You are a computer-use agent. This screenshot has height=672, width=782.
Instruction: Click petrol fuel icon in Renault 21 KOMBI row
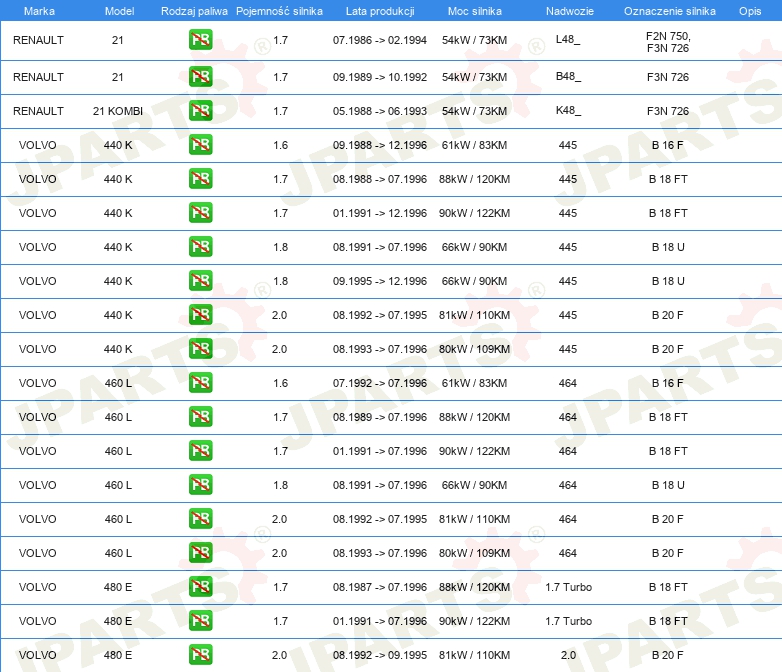coord(200,111)
